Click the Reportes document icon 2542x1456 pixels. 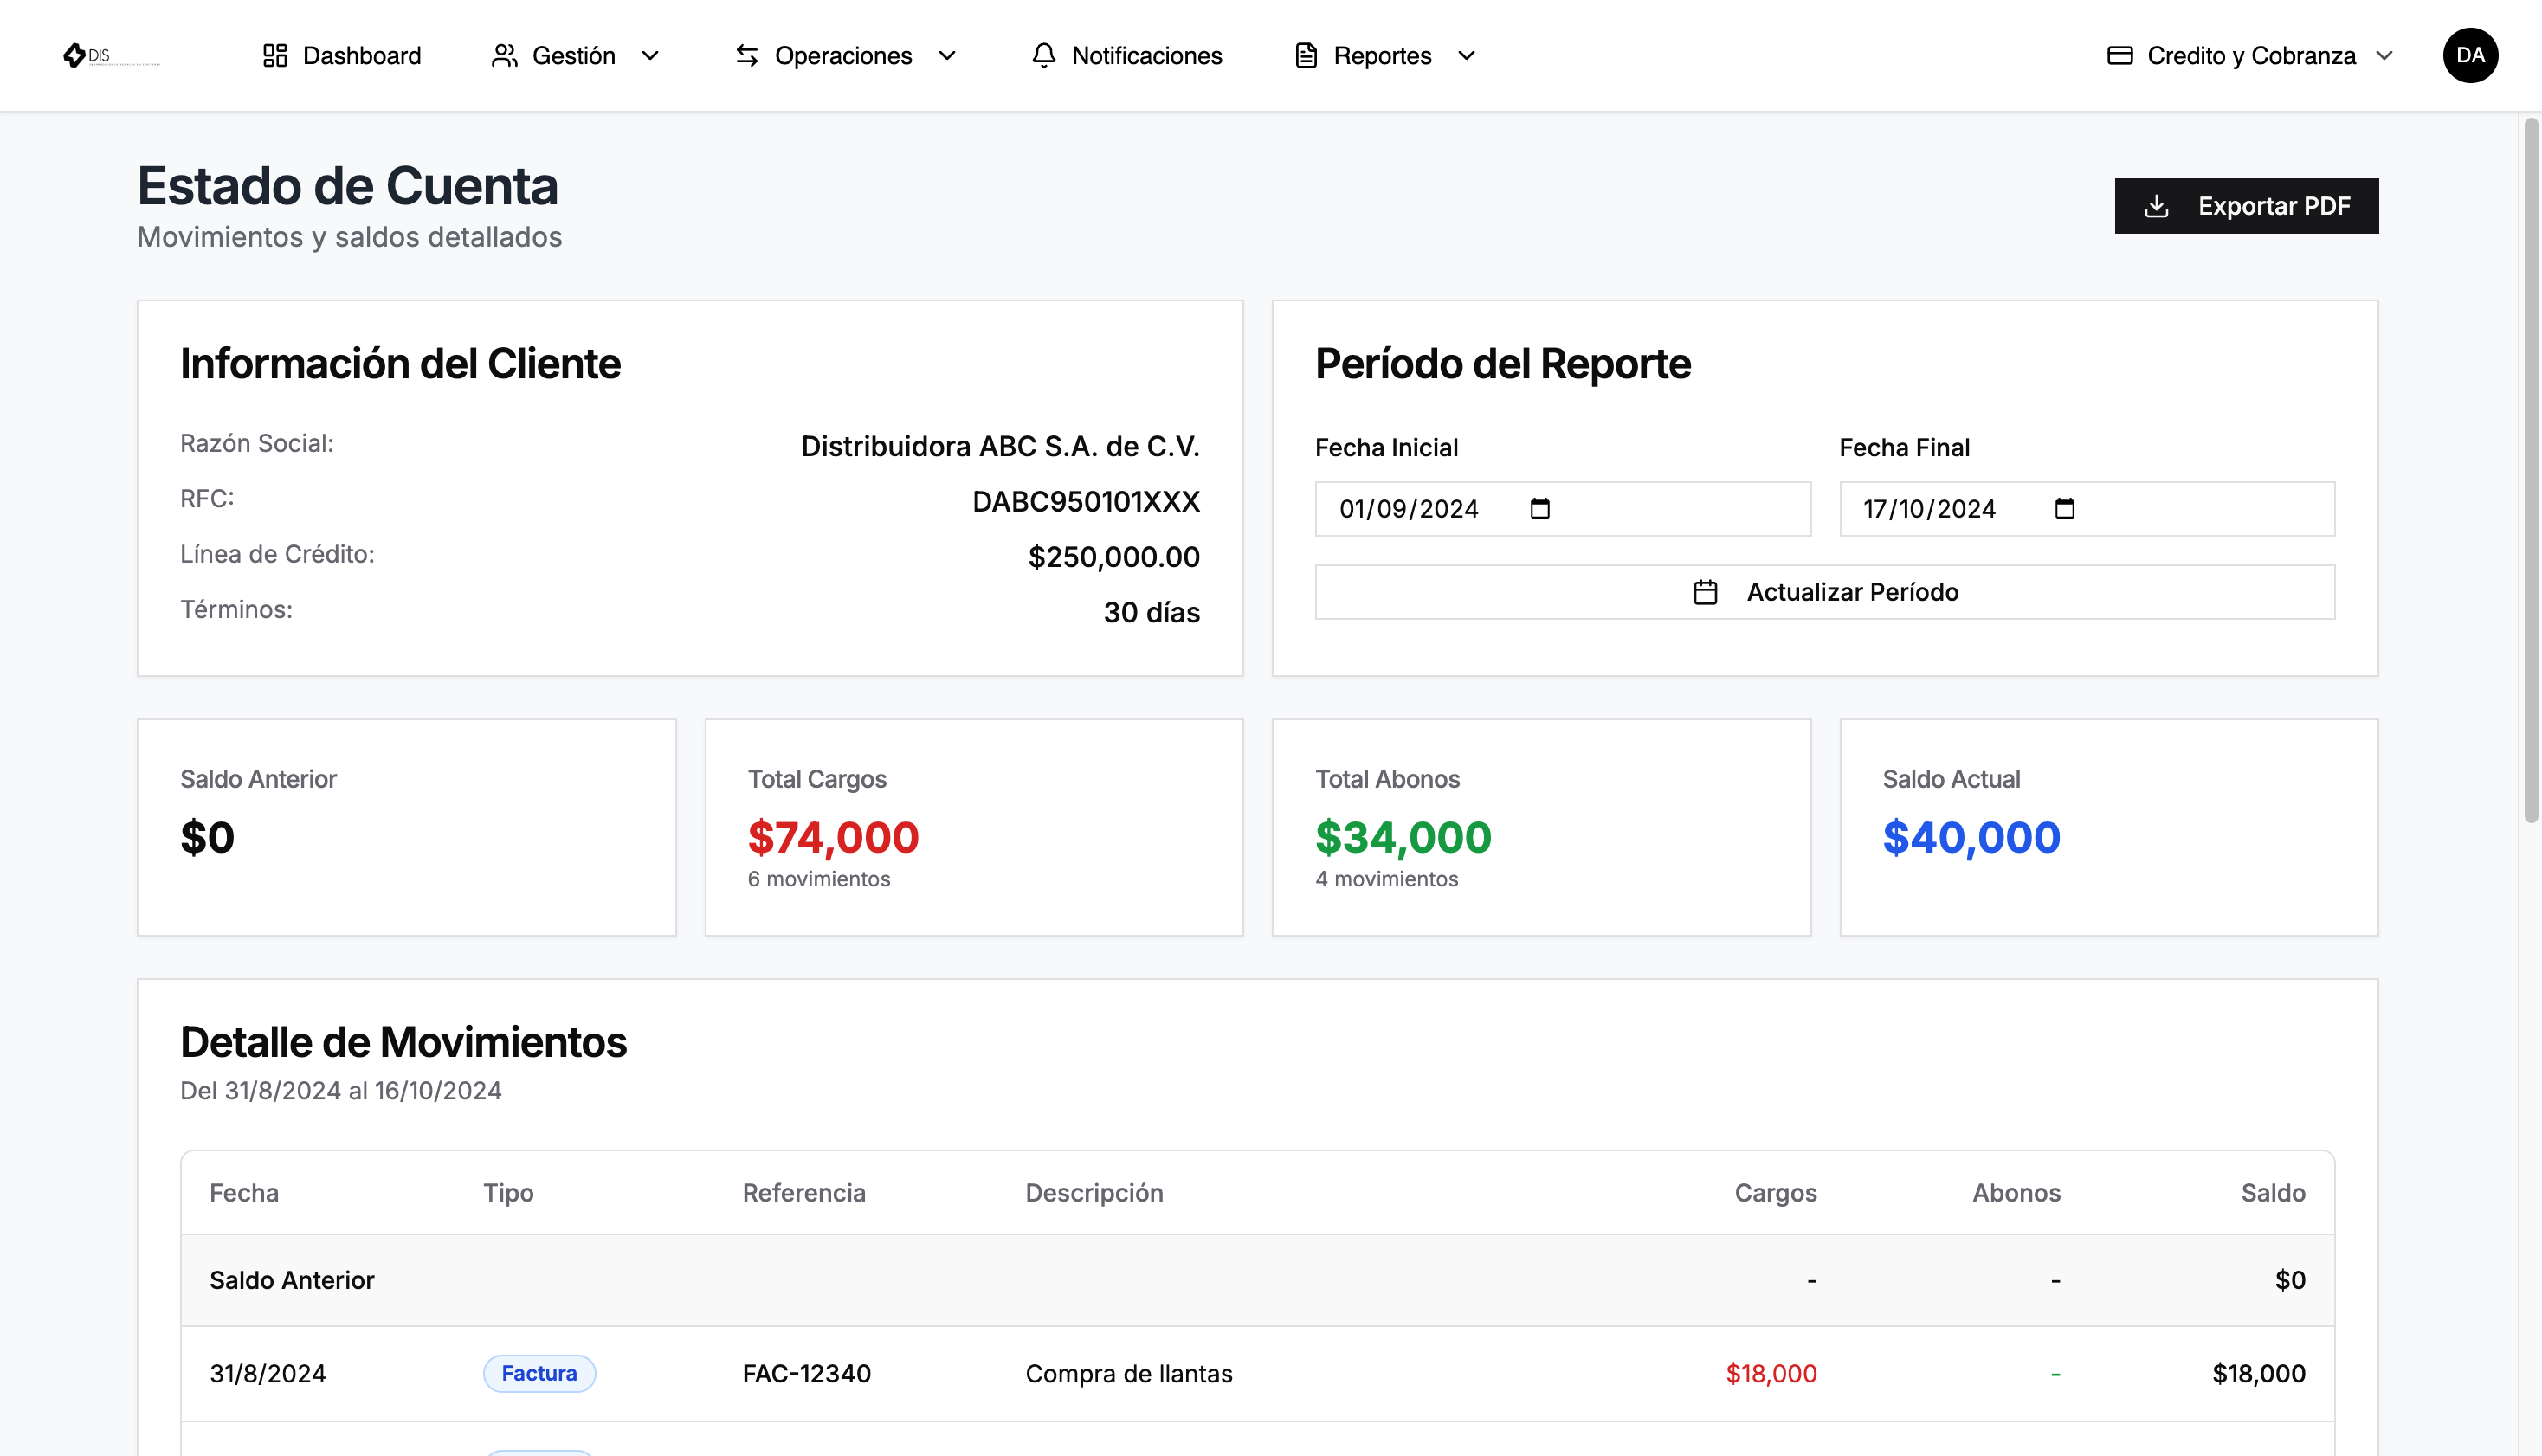coord(1306,55)
